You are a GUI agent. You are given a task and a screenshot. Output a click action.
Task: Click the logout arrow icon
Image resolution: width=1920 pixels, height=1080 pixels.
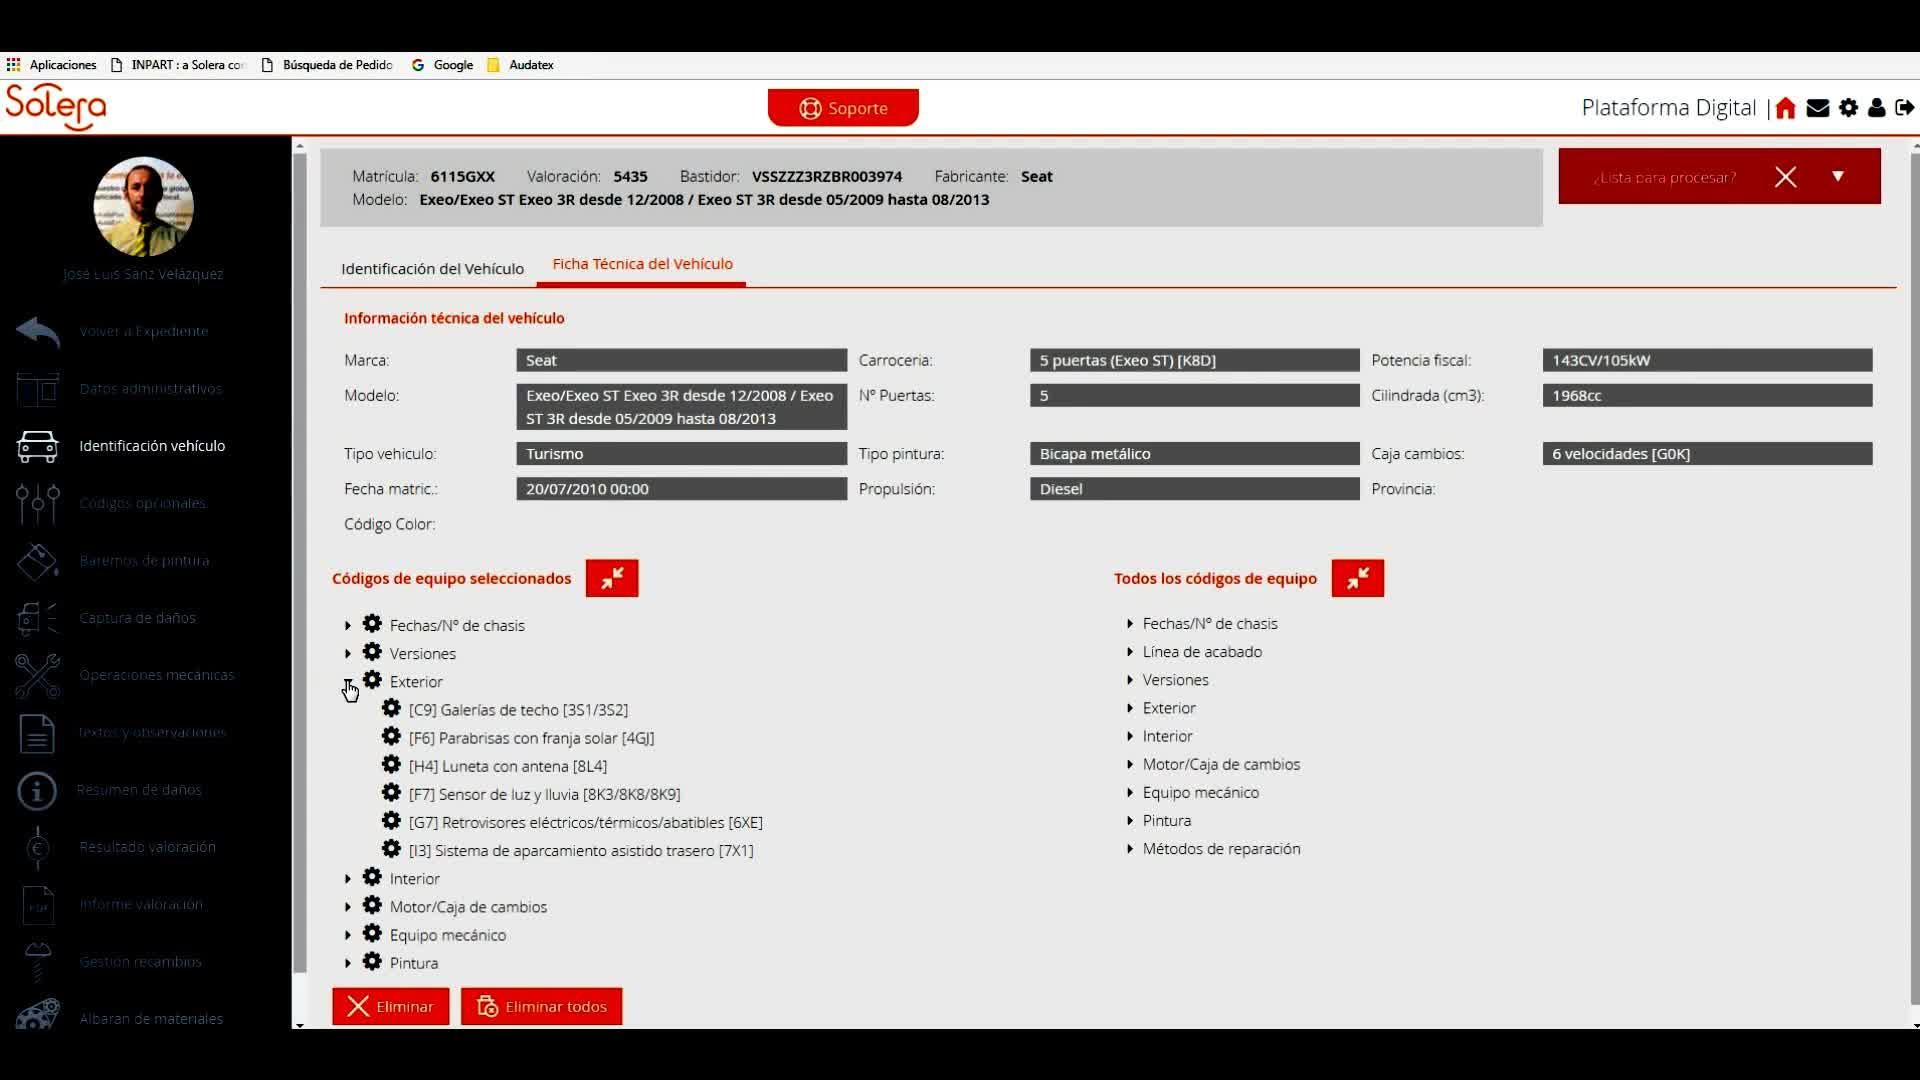click(1905, 108)
